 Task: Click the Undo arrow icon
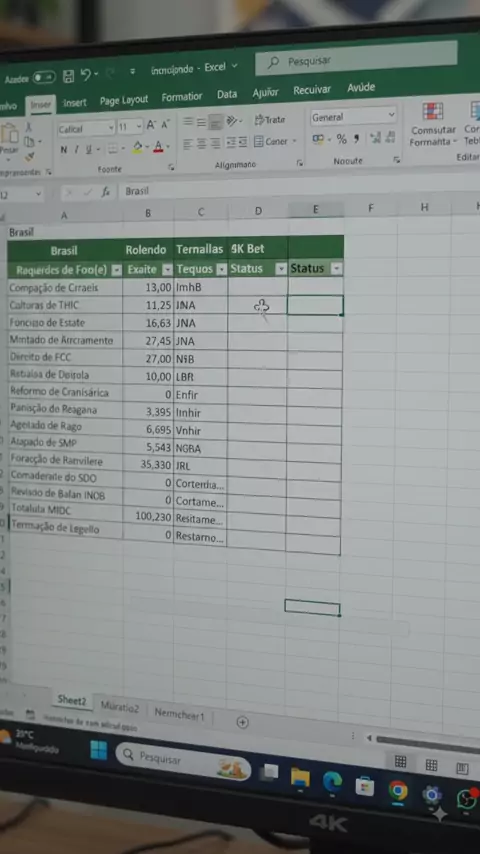coord(86,75)
